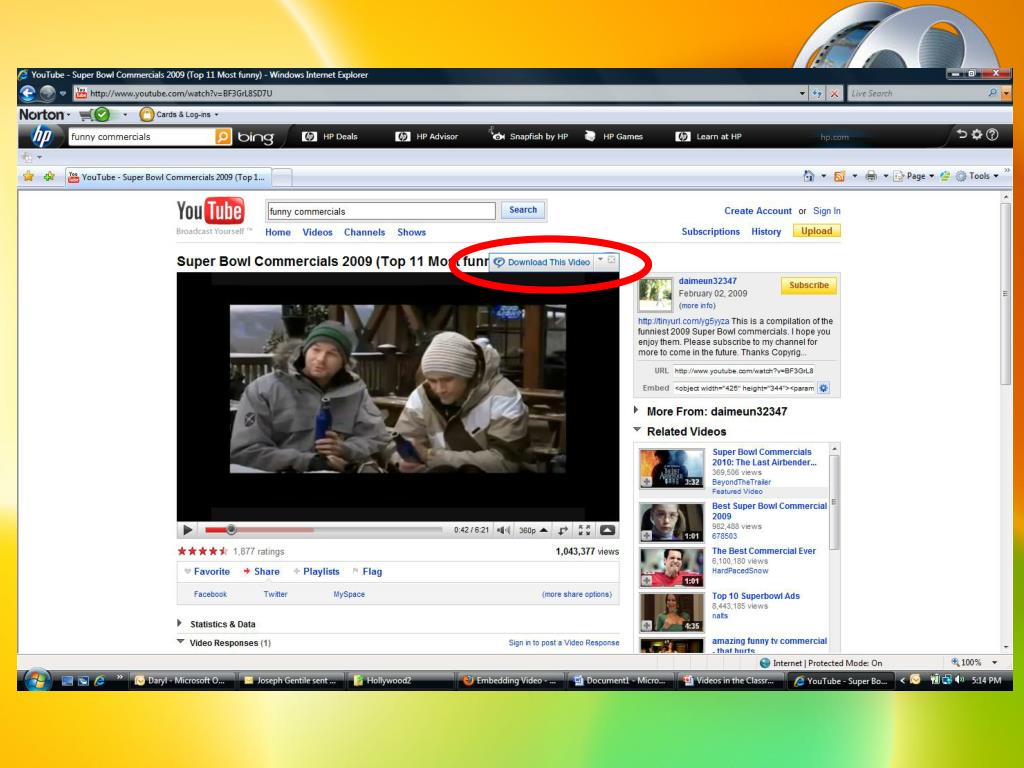Open the YouTube Shows tab
This screenshot has width=1024, height=768.
(411, 232)
